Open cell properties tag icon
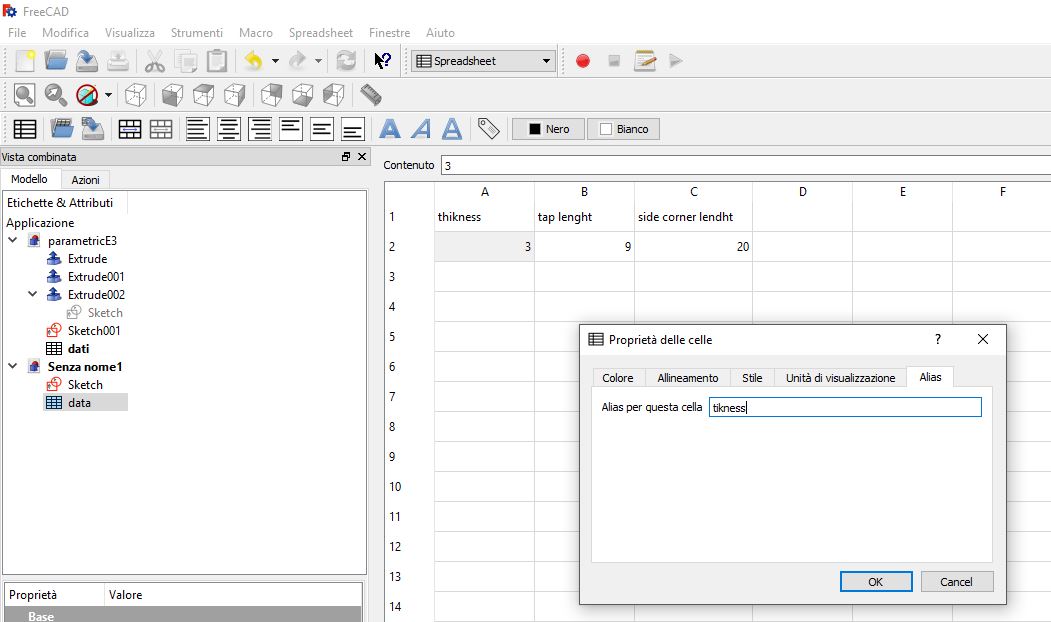 click(489, 129)
